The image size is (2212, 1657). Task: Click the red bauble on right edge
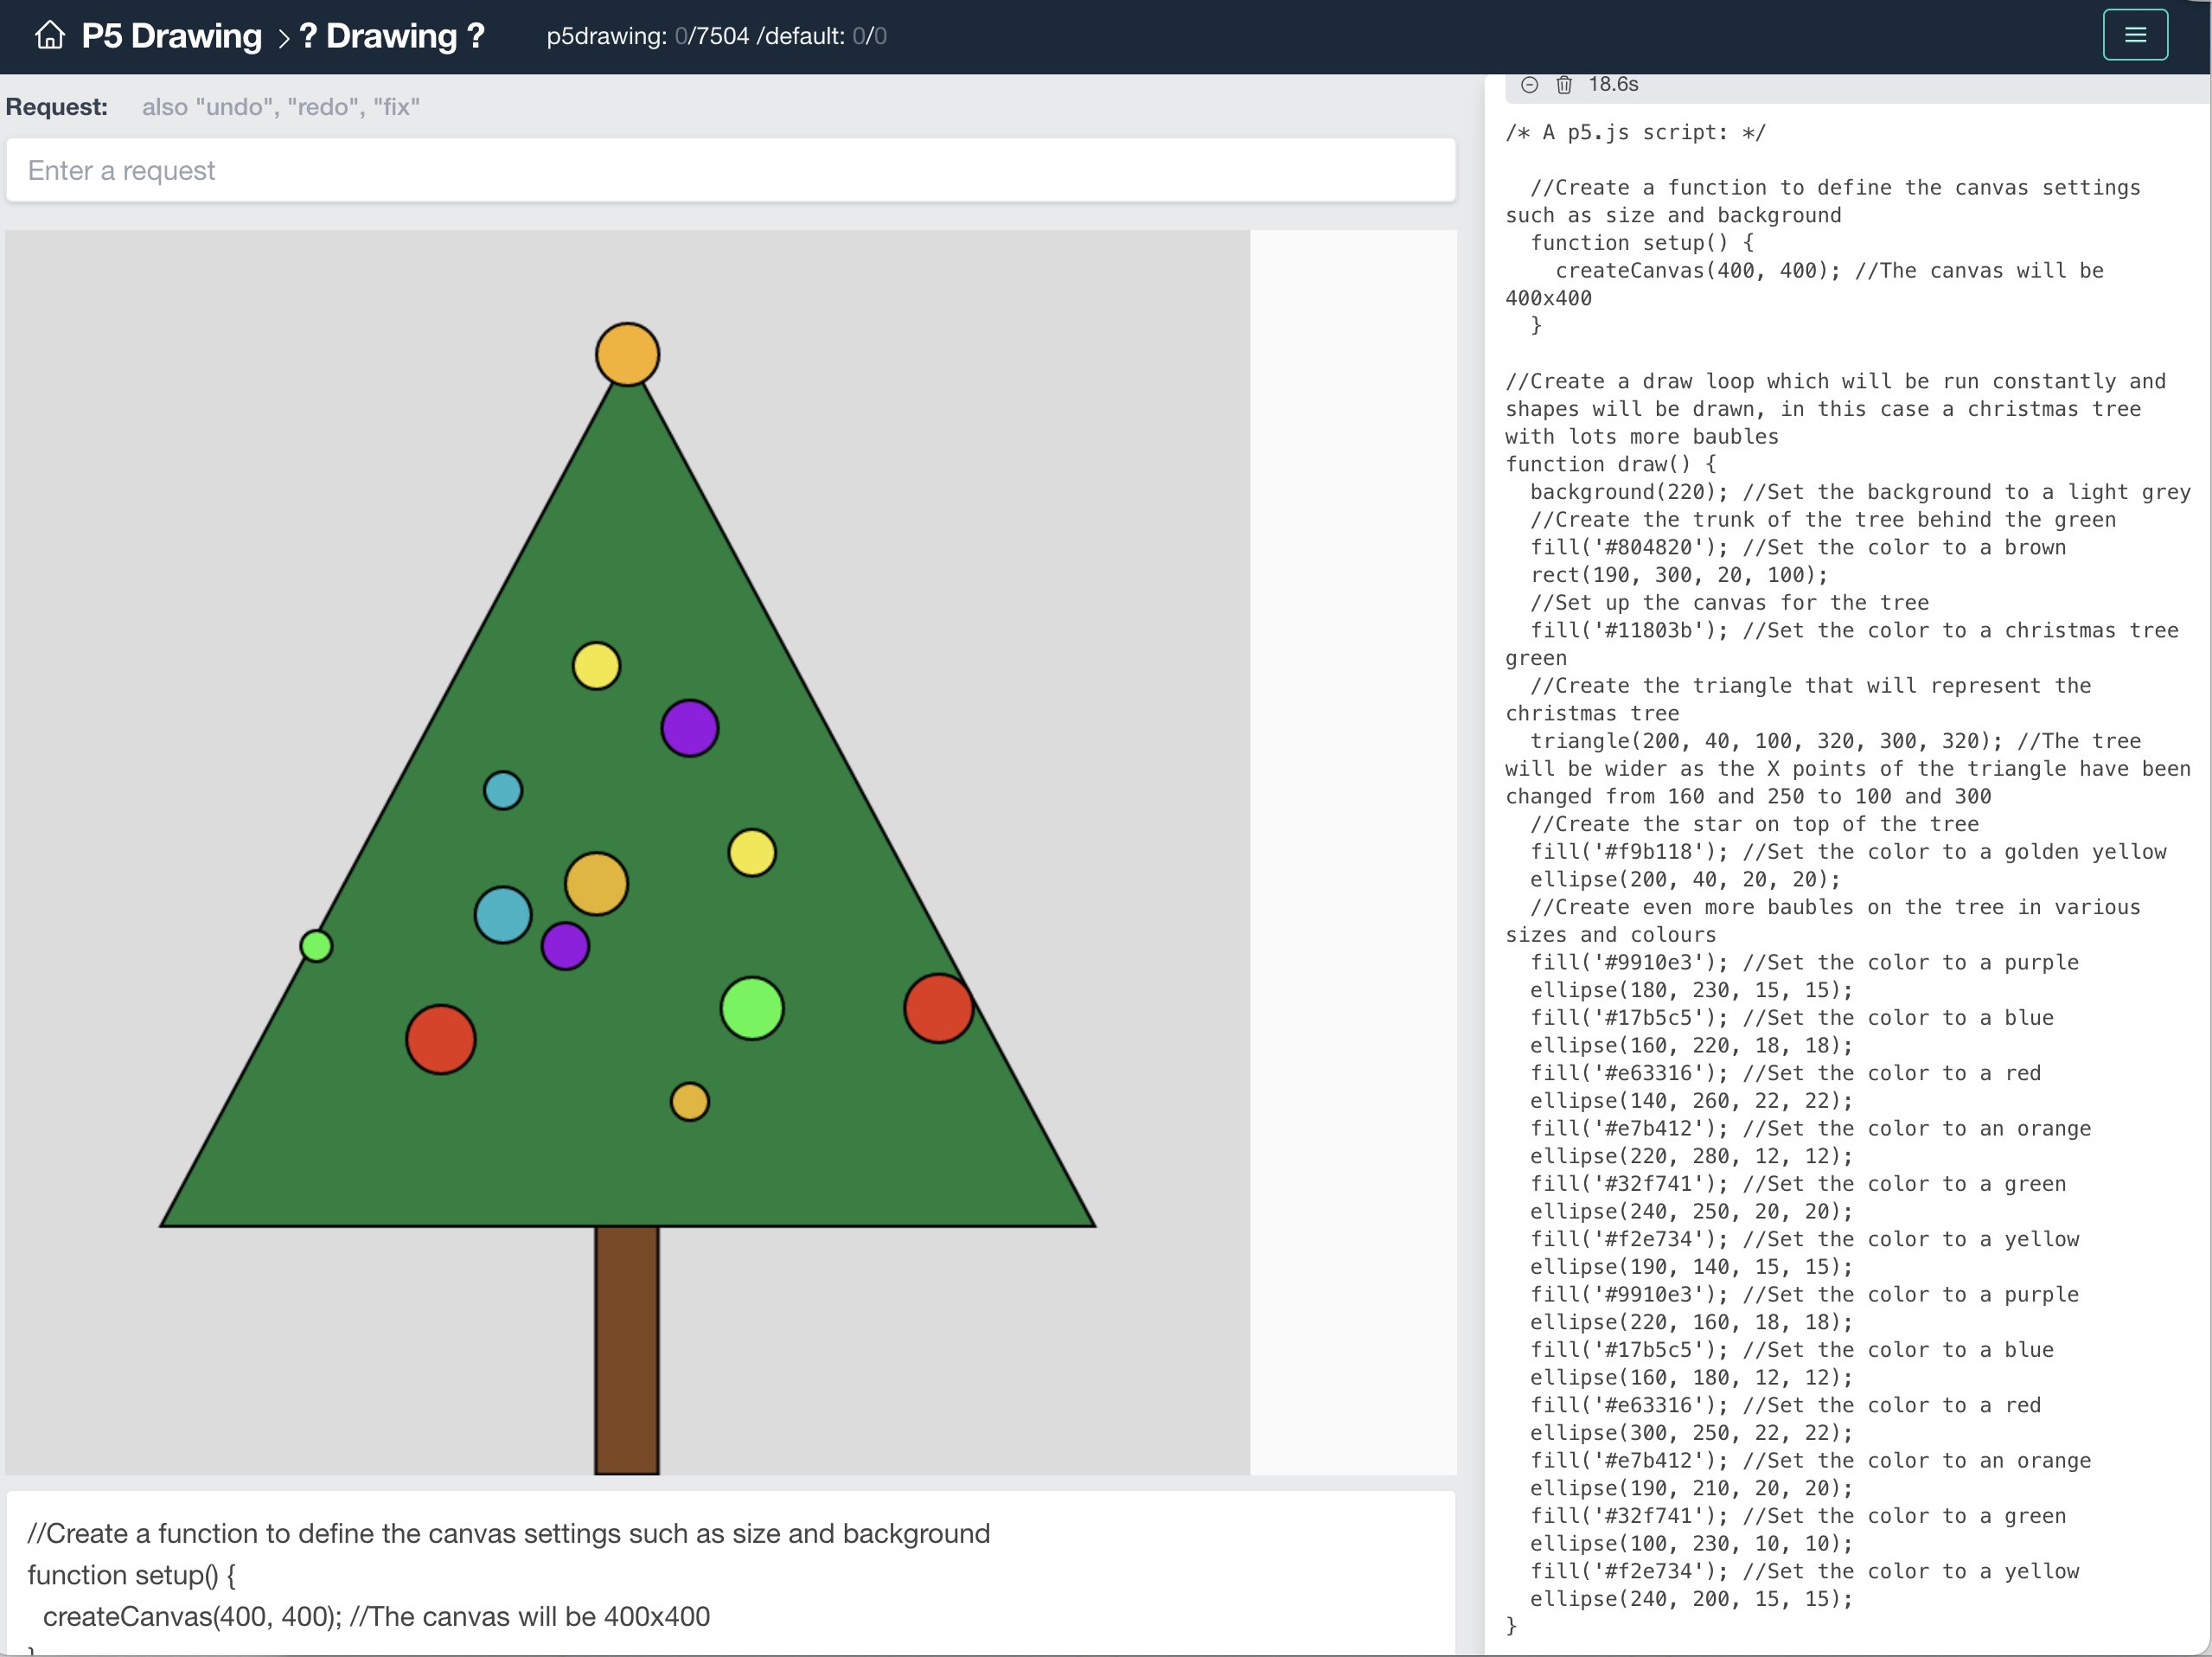tap(937, 1008)
